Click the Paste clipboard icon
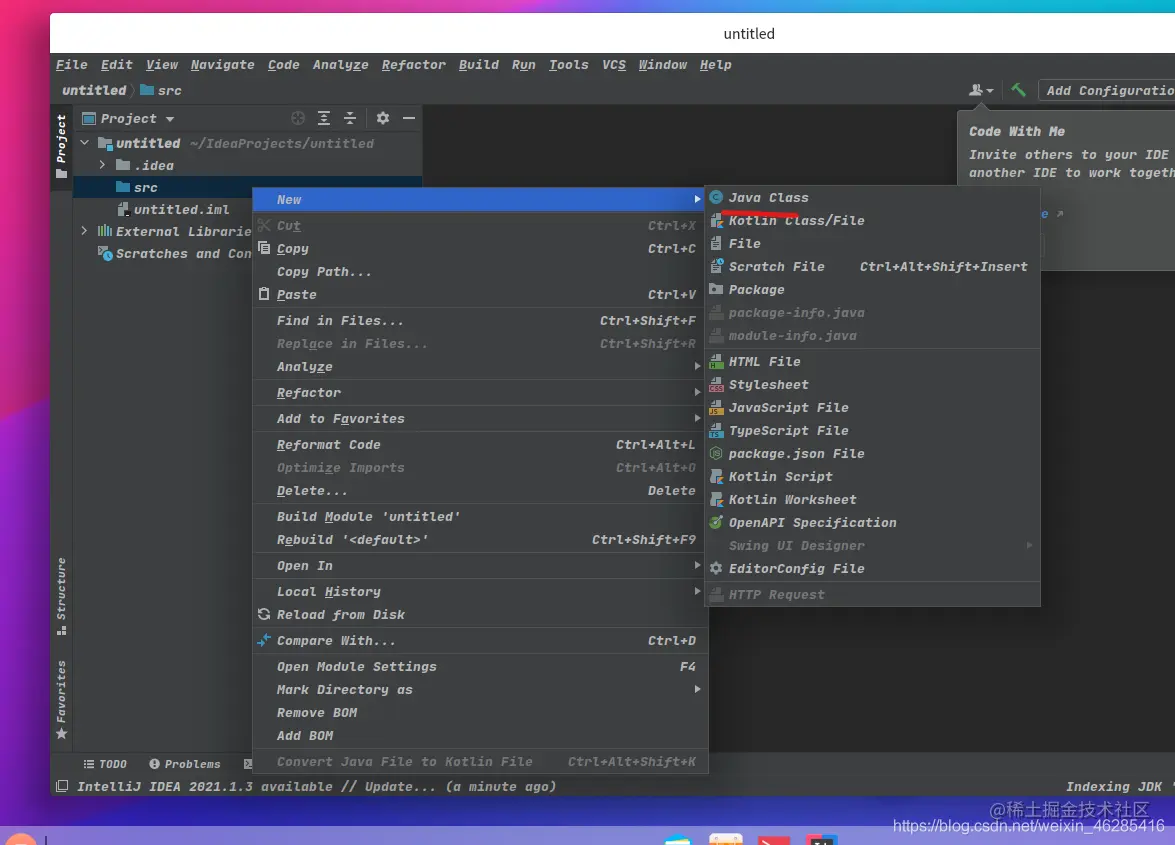Screen dimensions: 1175x845 264,294
